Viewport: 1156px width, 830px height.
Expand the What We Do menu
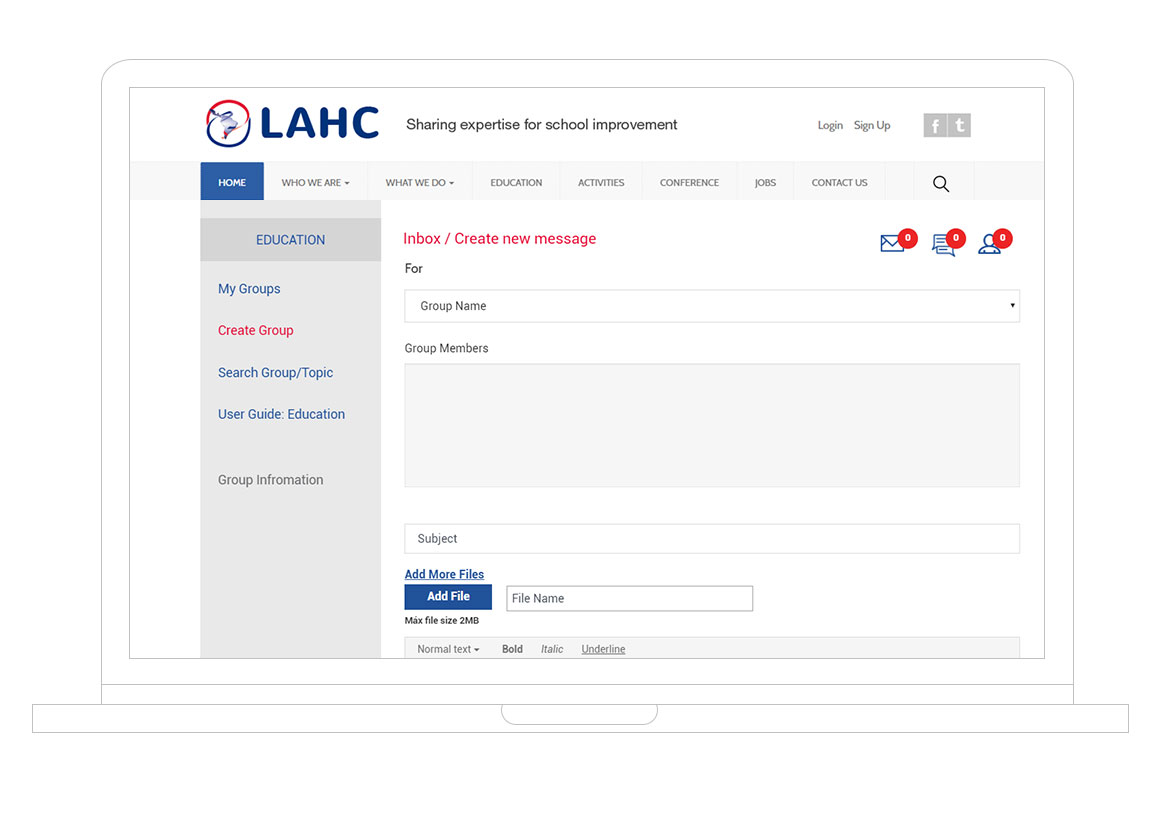[x=419, y=183]
